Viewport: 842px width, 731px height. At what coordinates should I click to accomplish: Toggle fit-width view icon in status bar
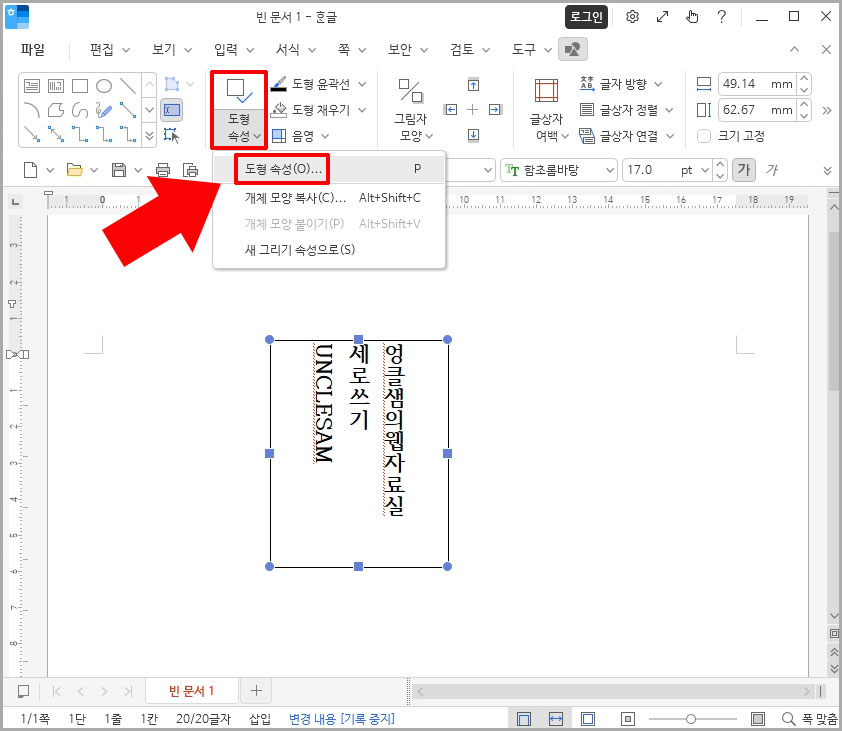556,719
